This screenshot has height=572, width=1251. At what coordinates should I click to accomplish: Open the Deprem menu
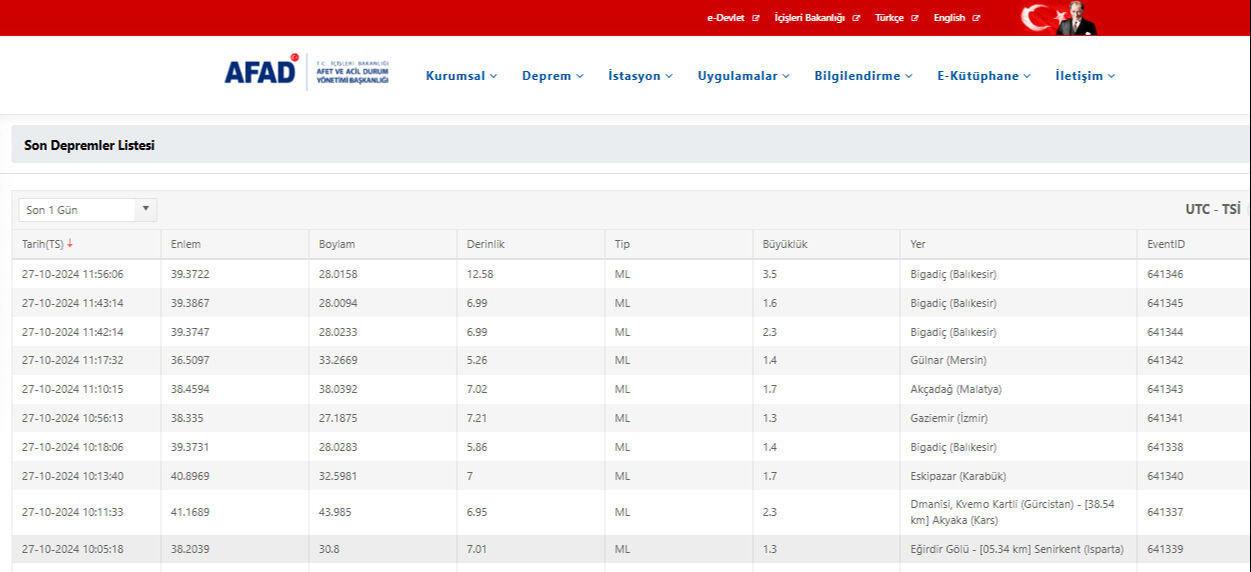(552, 76)
